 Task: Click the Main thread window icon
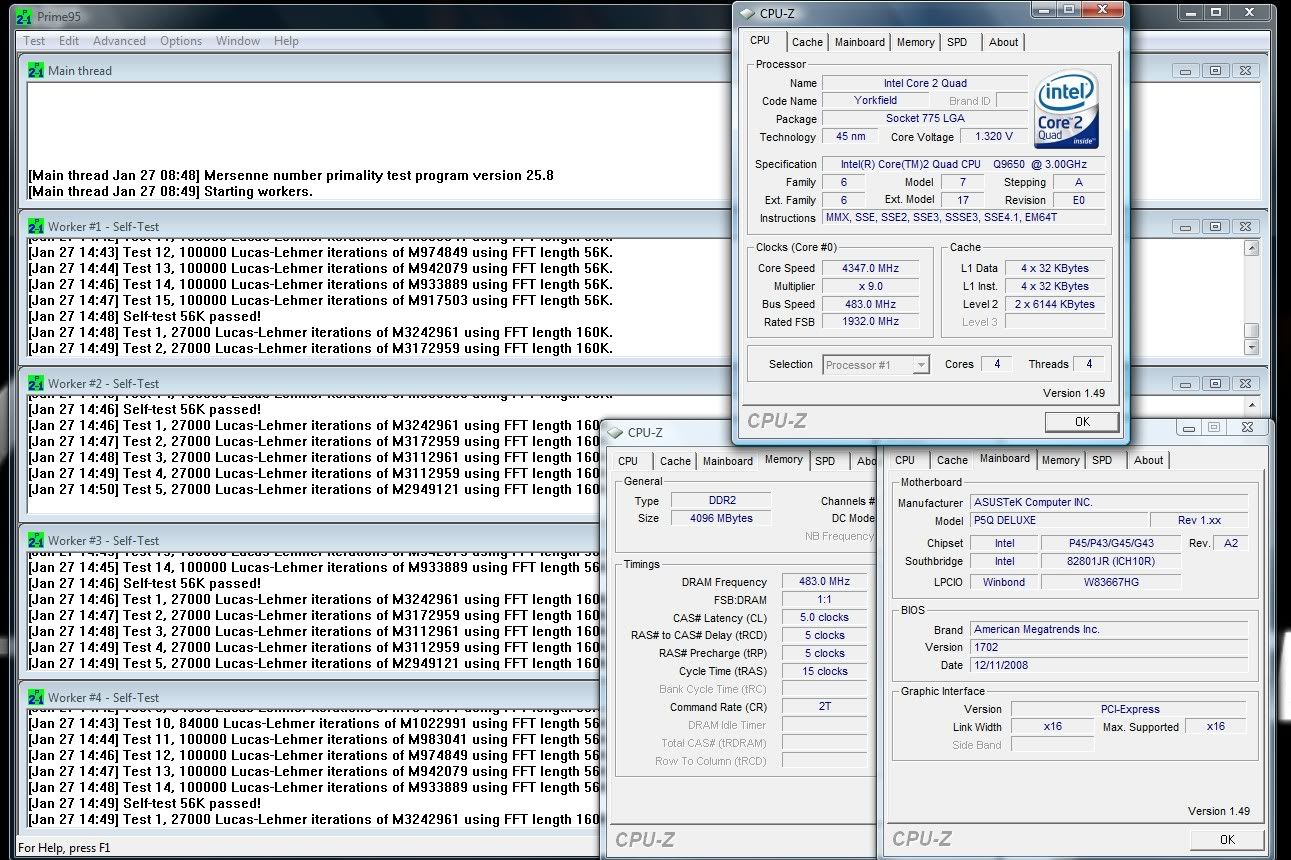pos(36,71)
